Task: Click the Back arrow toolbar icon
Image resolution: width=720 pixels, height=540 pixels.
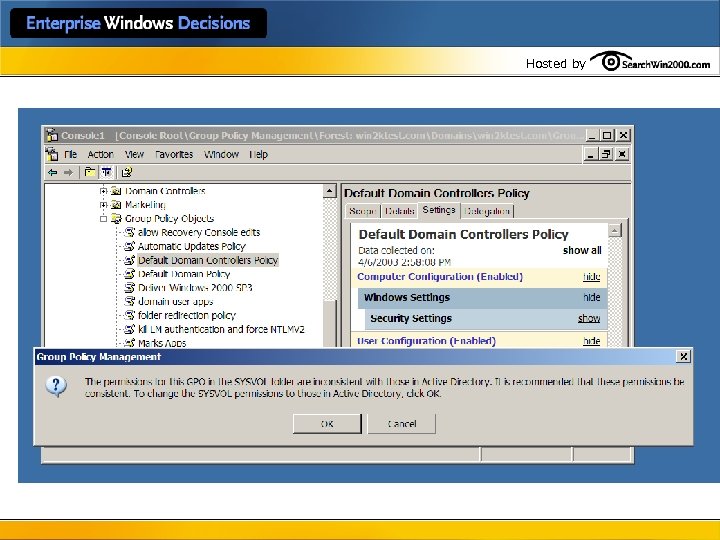Action: click(53, 172)
